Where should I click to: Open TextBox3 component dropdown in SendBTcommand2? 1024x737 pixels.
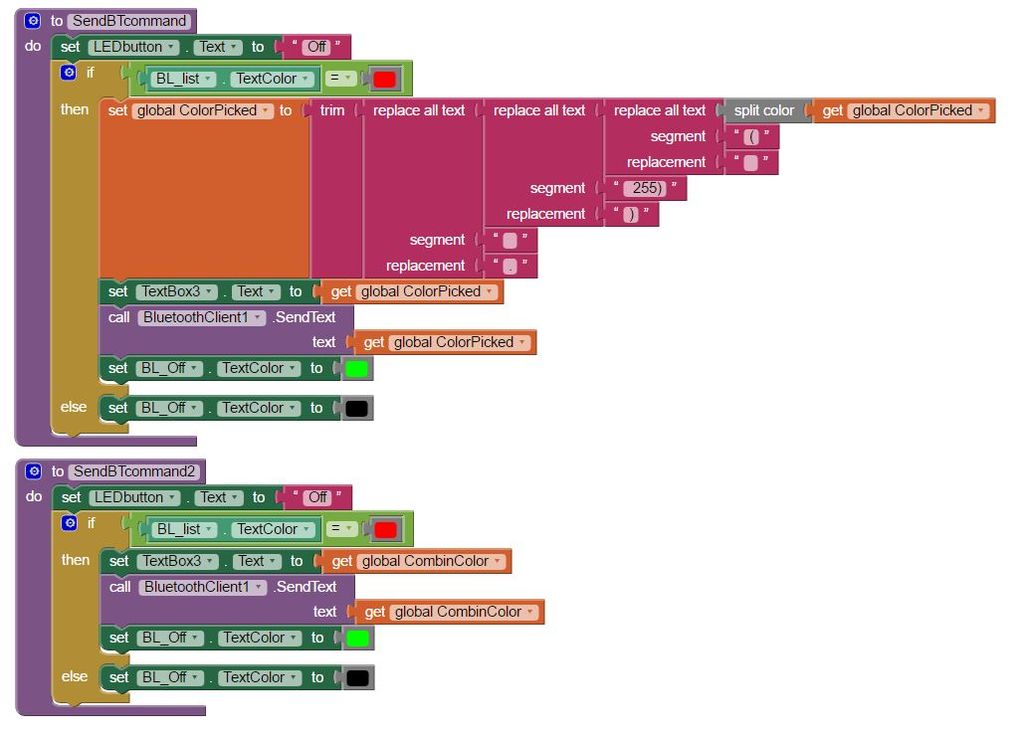click(178, 561)
